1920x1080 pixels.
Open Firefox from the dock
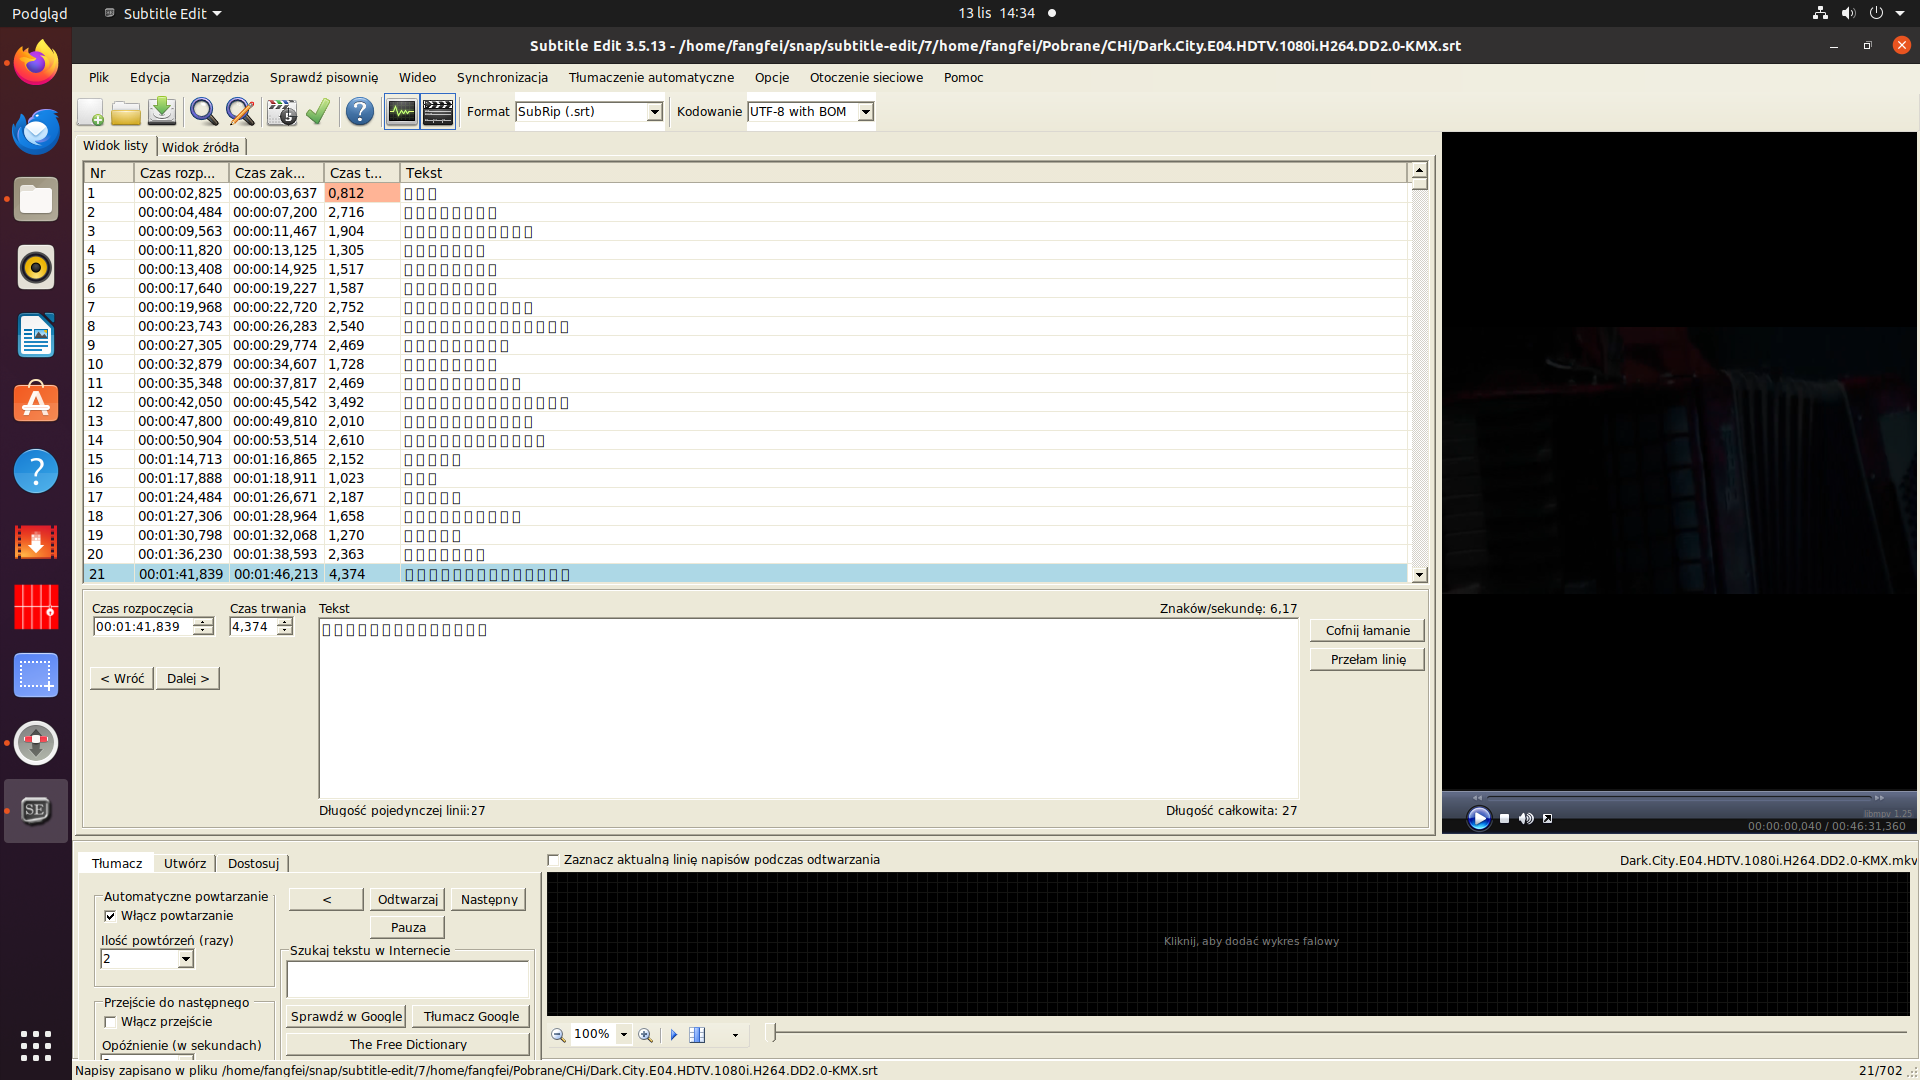[36, 63]
